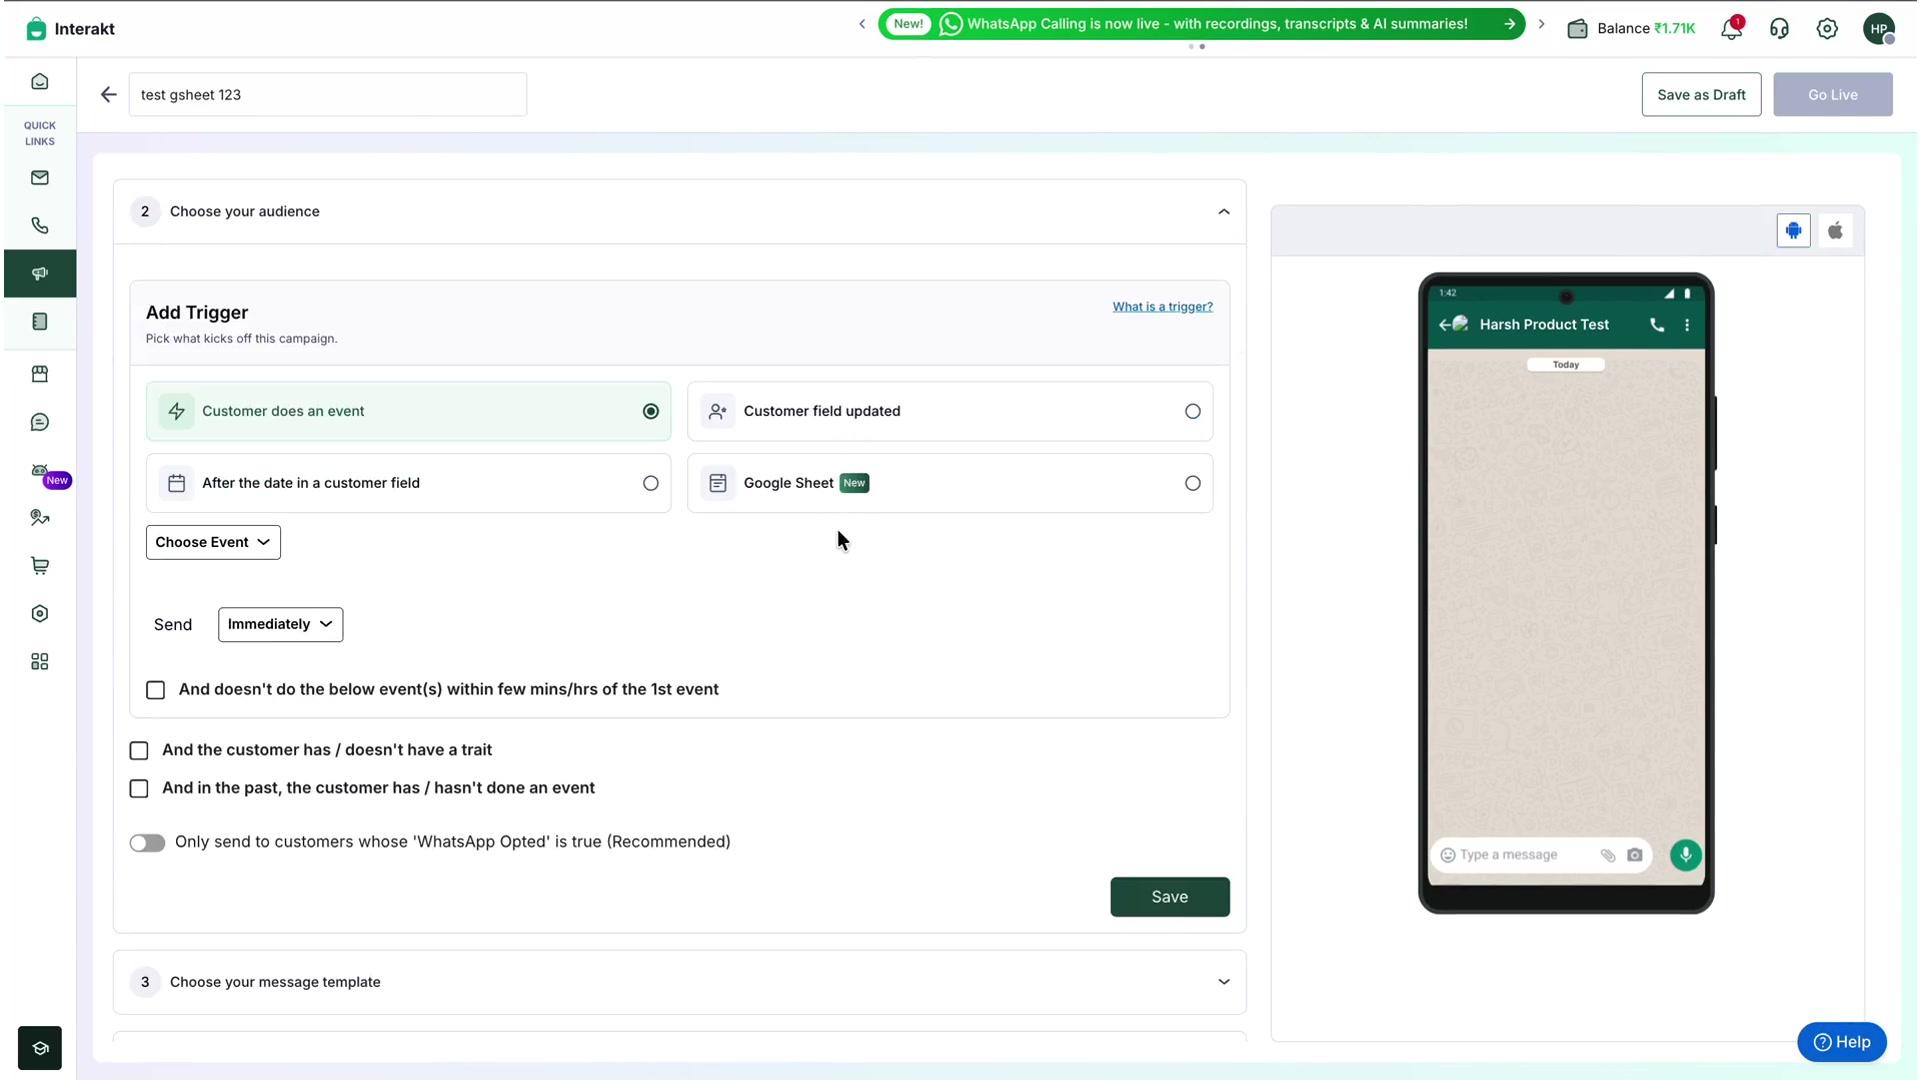Open the Immediately send timing dropdown
The image size is (1920, 1080).
tap(280, 624)
